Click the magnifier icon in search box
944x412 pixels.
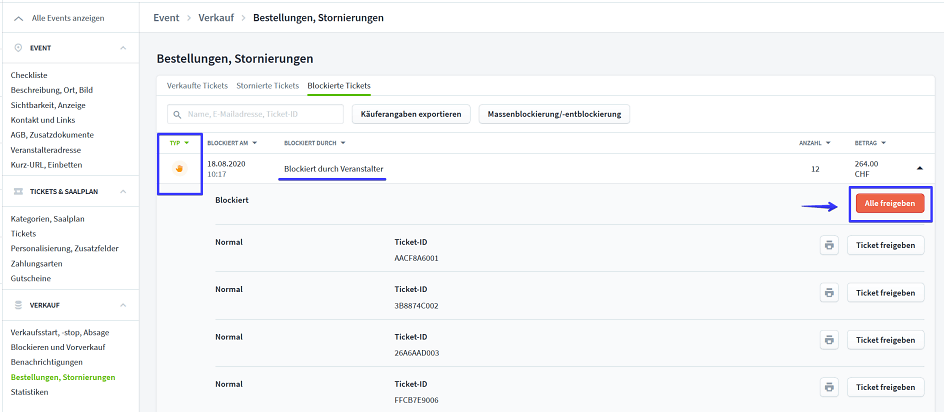179,114
